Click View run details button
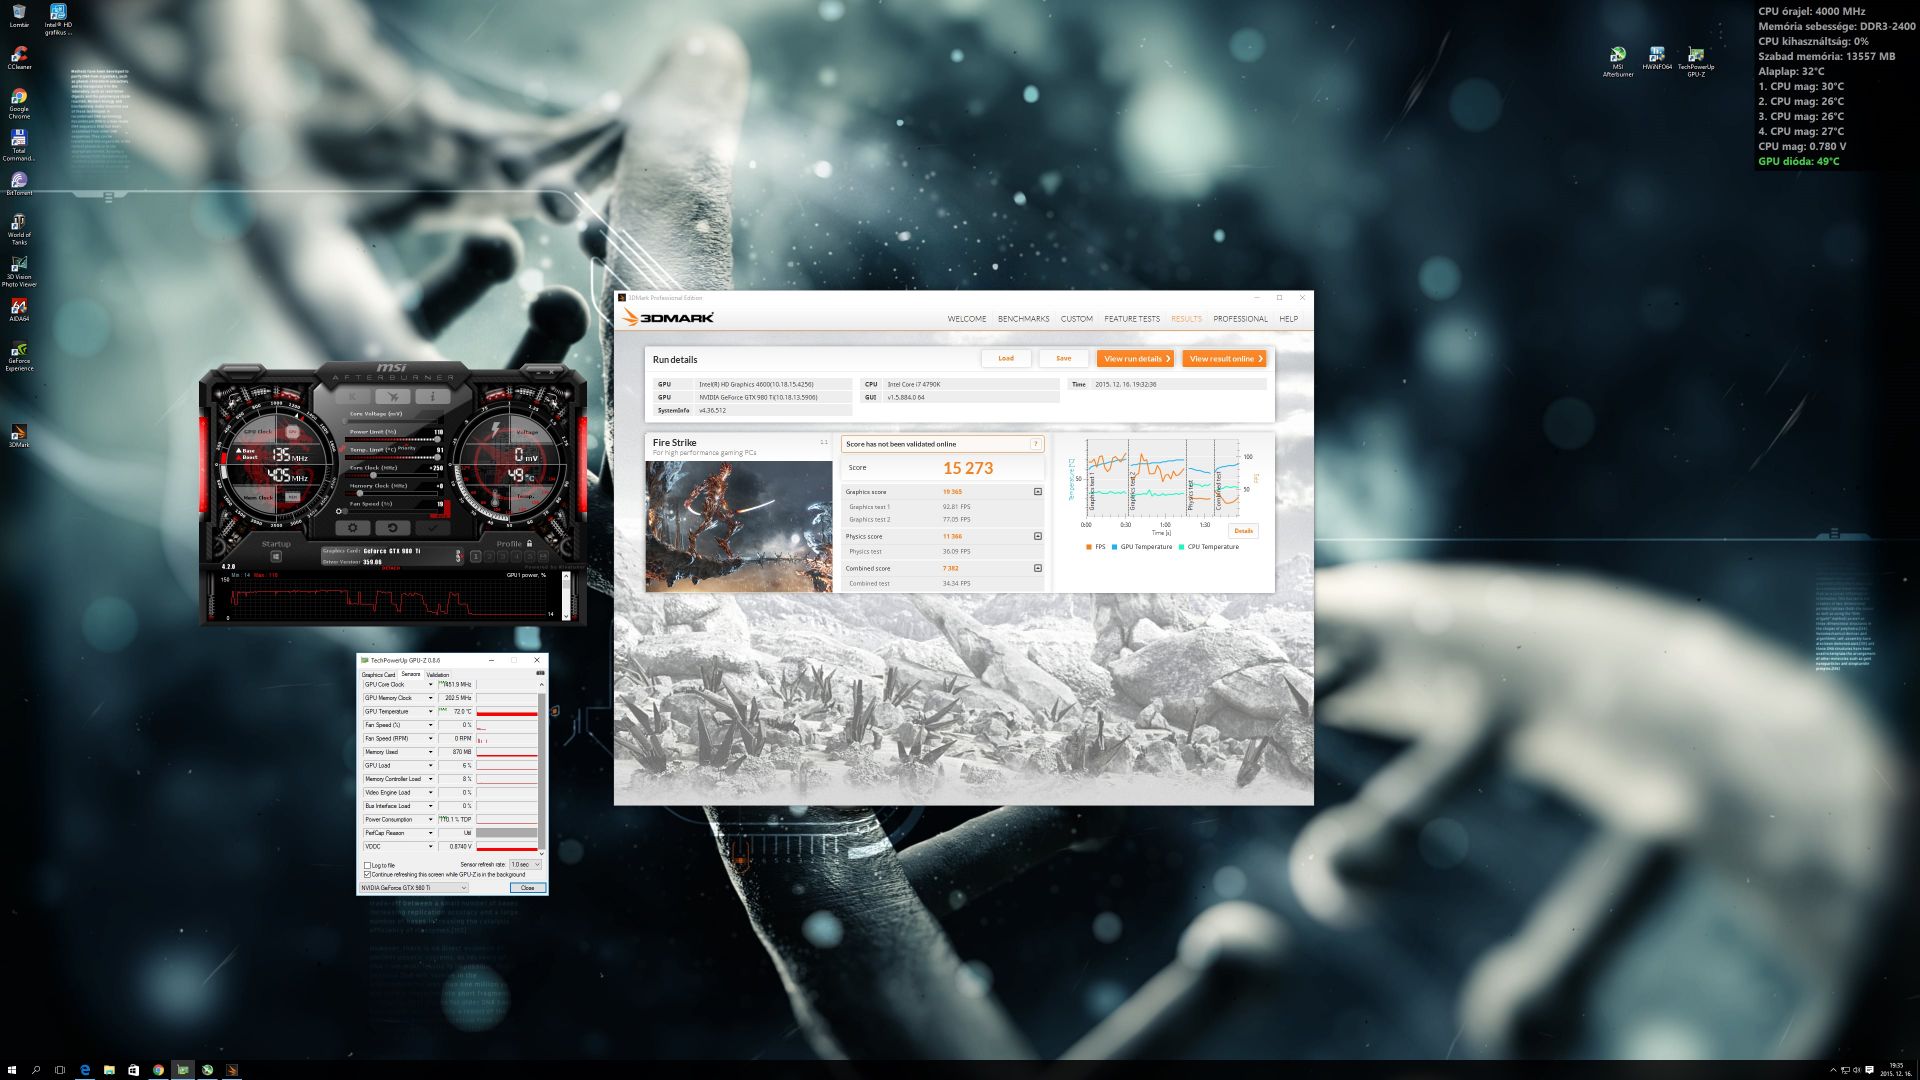The image size is (1920, 1080). point(1135,358)
